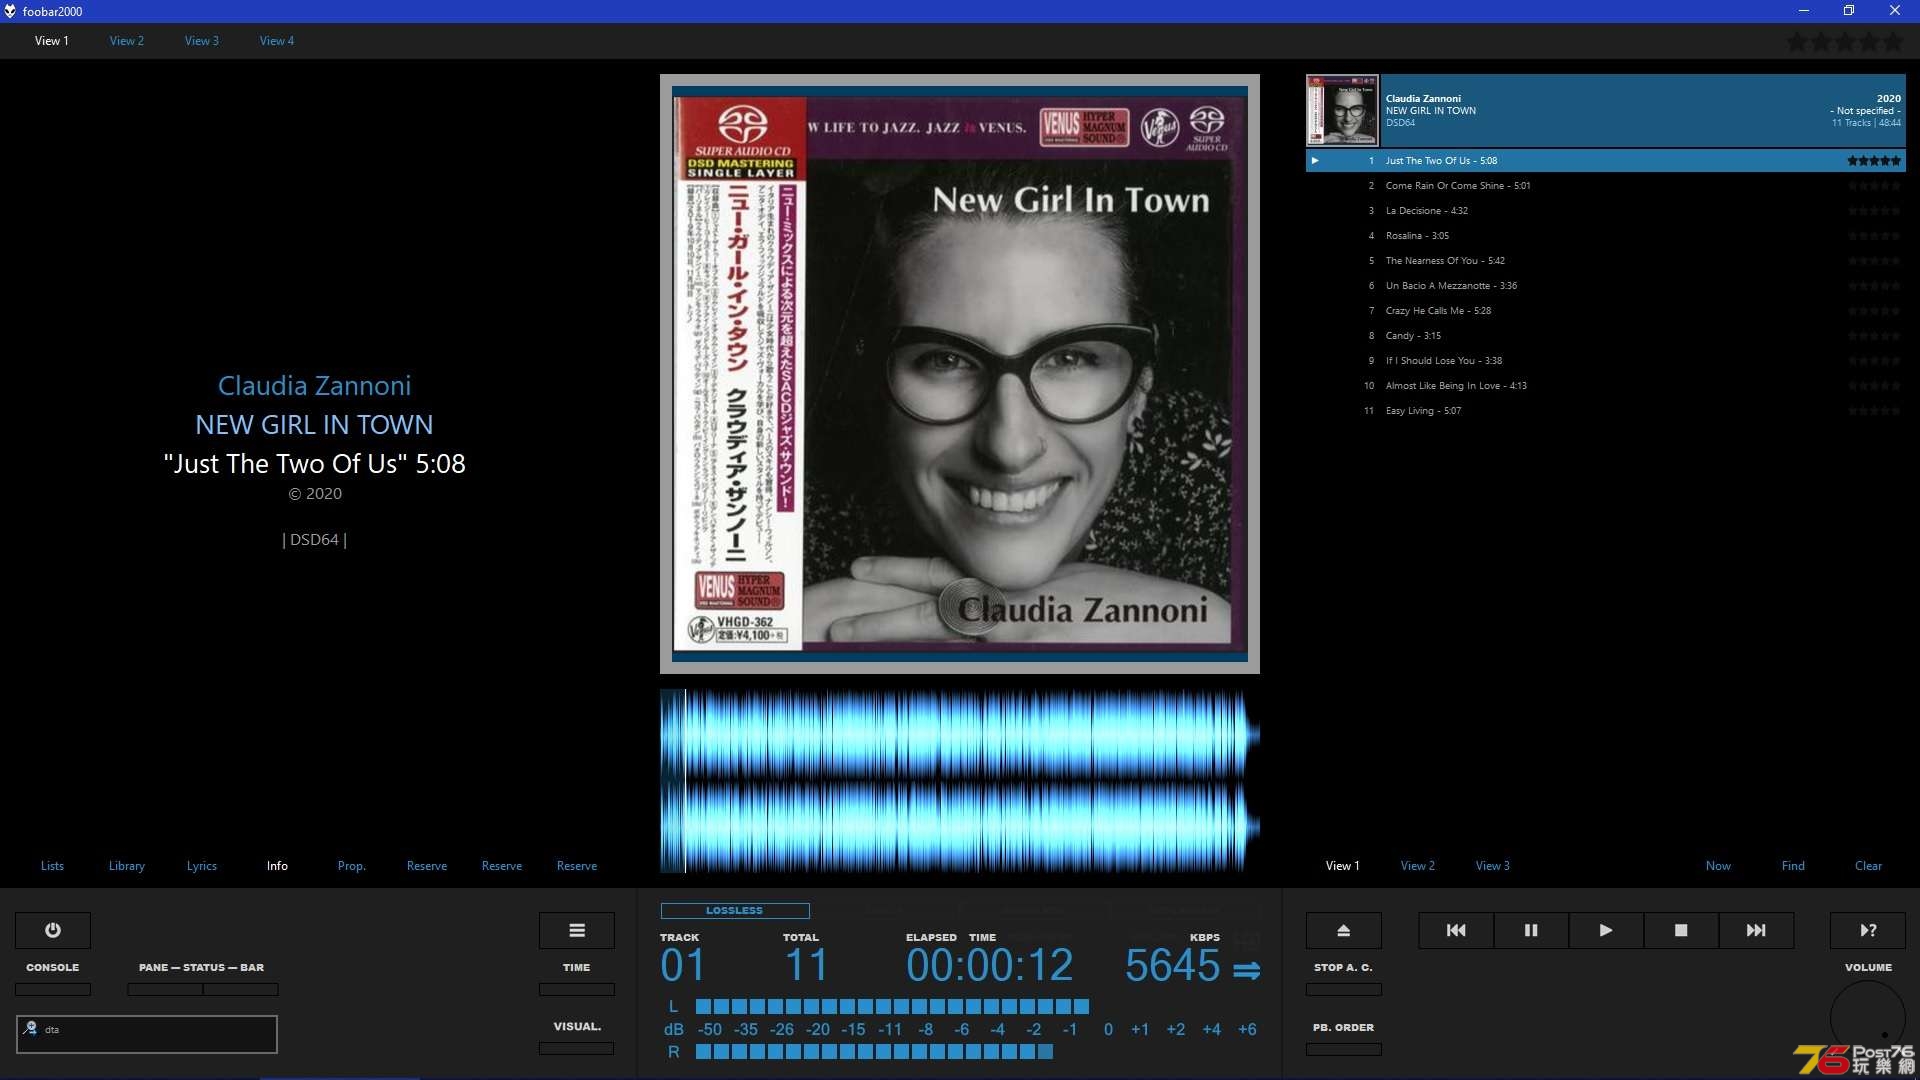The width and height of the screenshot is (1920, 1080).
Task: Click the LOSSLESS indicator box
Action: 735,911
